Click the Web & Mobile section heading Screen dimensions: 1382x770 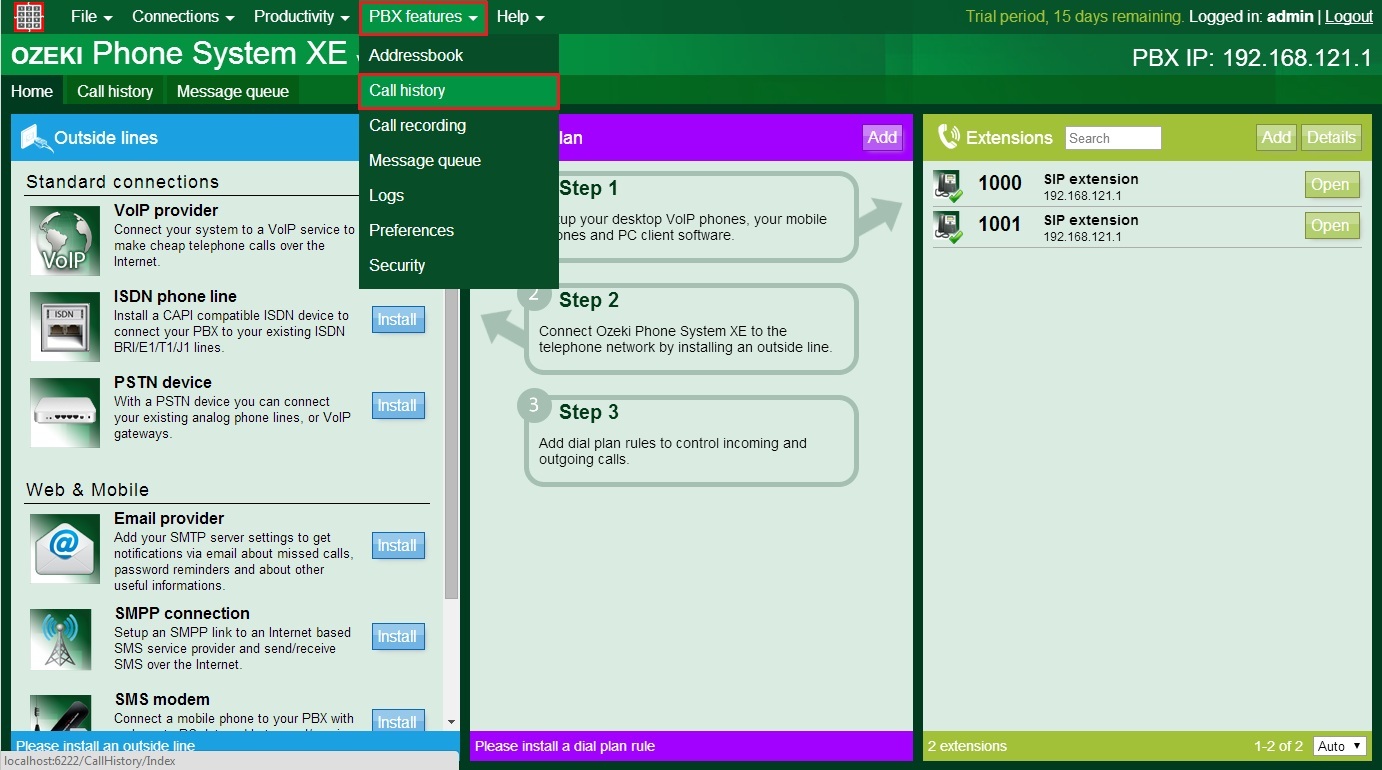pos(88,490)
